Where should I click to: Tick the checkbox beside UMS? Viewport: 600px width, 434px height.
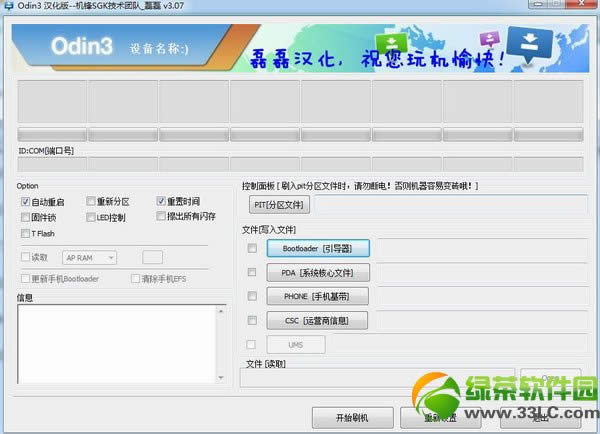point(251,344)
